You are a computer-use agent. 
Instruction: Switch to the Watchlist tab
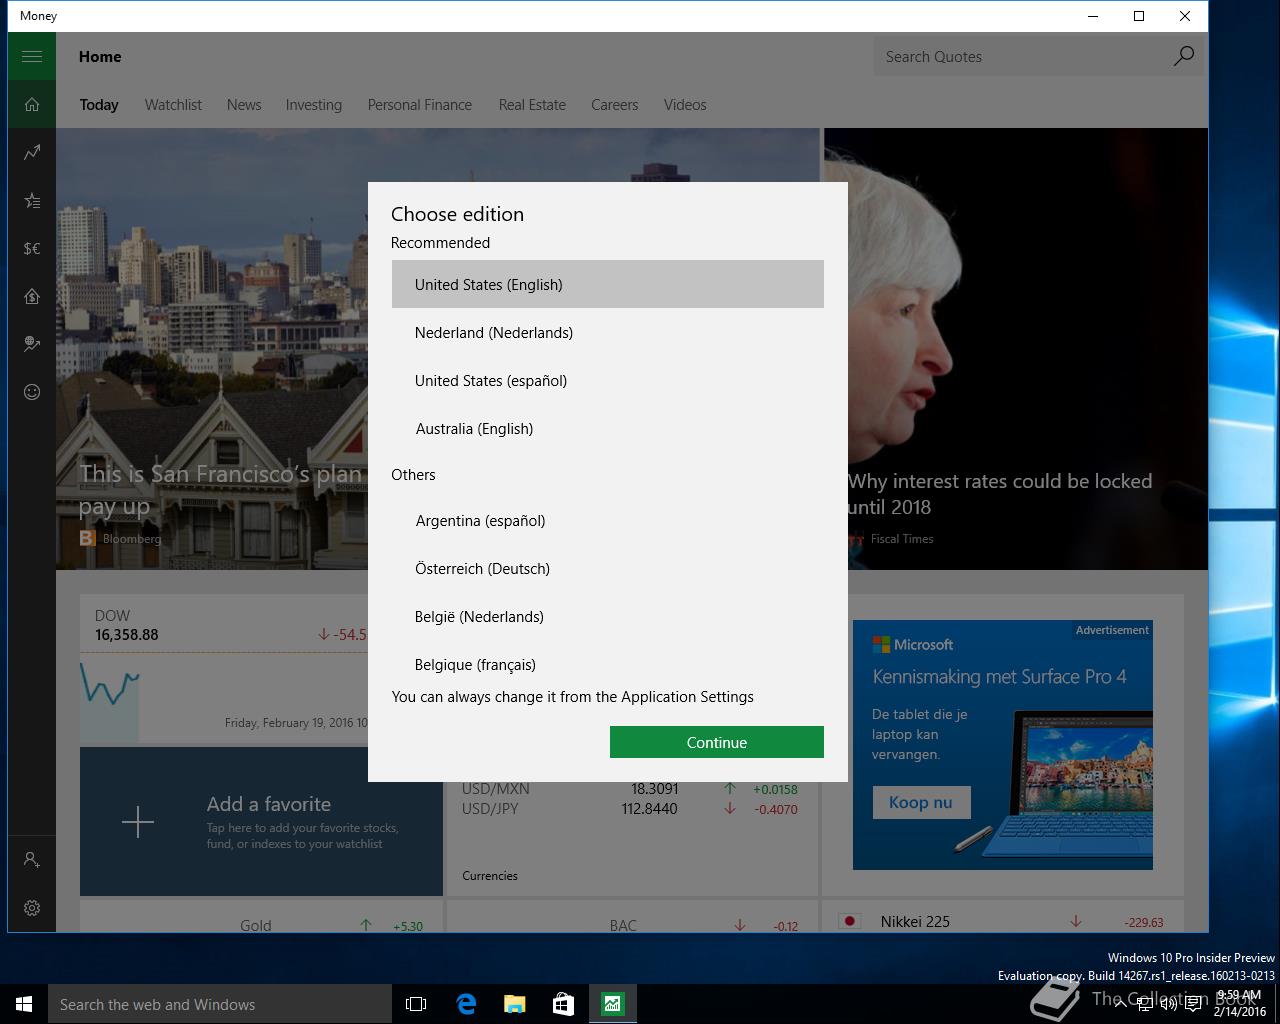pos(173,104)
